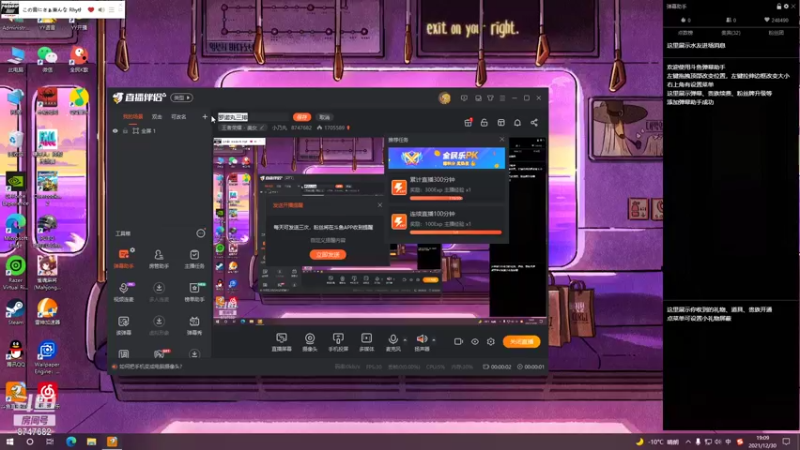Viewport: 800px width, 450px height.
Task: Open the 如何把手机变成电脑摄像头 help link
Action: (x=150, y=366)
